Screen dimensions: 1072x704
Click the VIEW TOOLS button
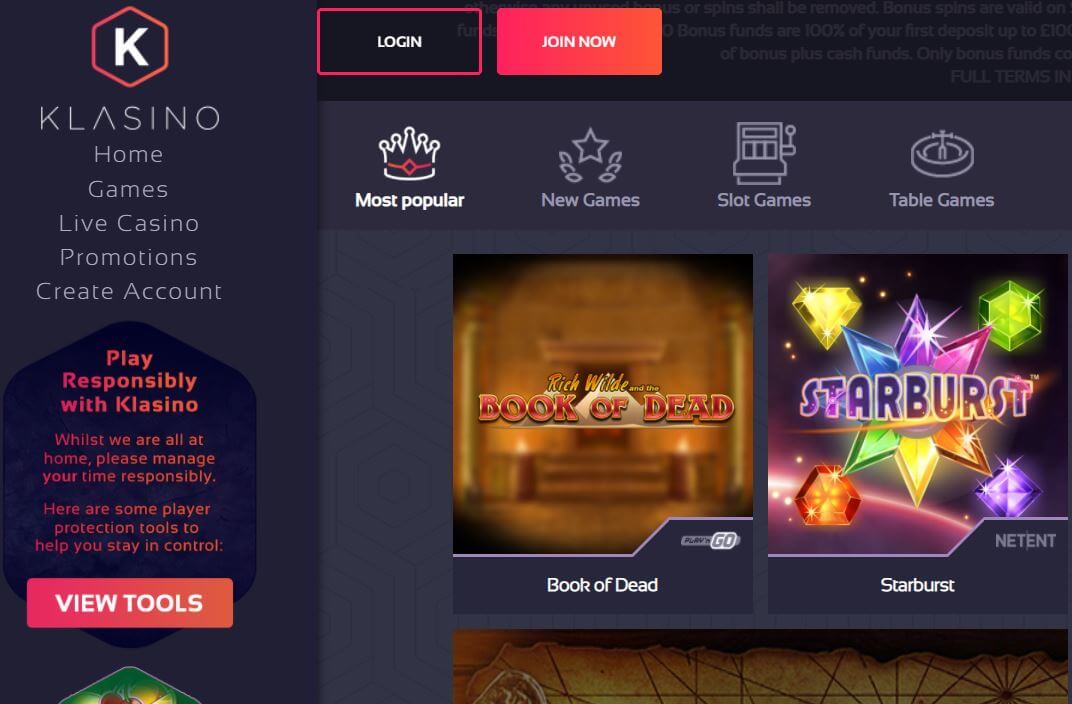(x=130, y=603)
